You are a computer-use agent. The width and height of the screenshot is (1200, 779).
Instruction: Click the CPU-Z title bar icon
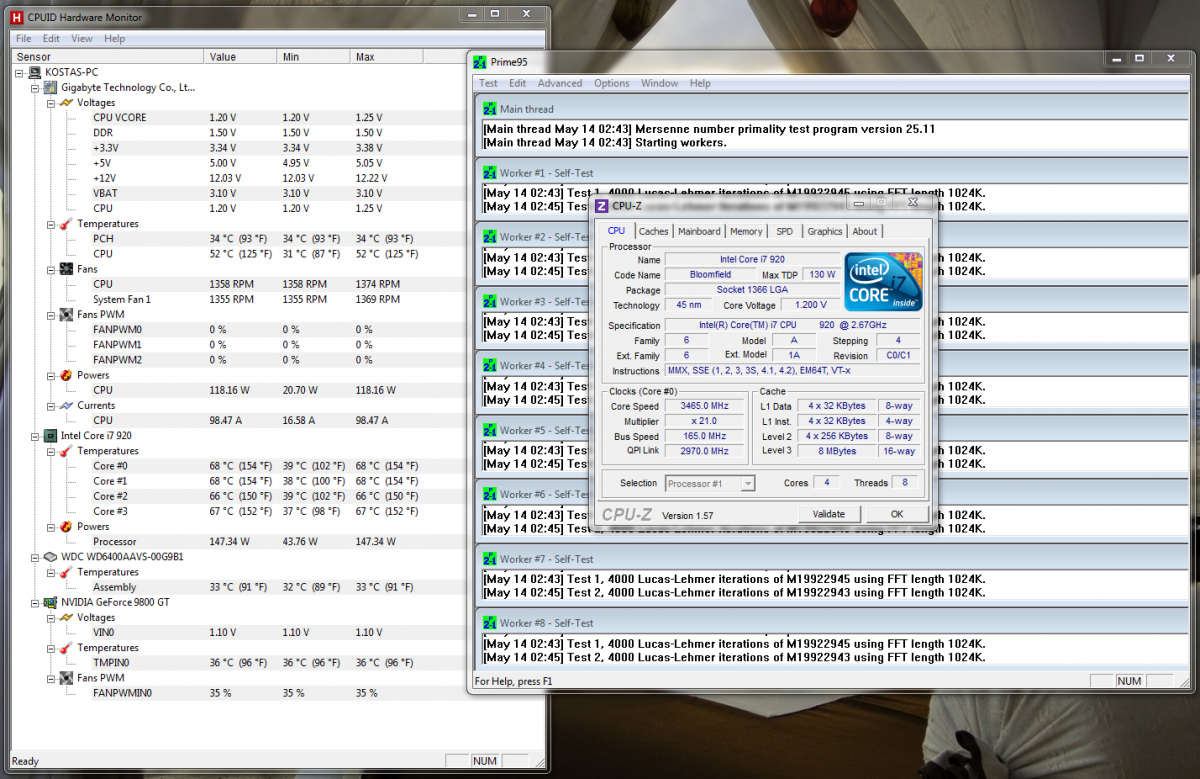(x=602, y=205)
